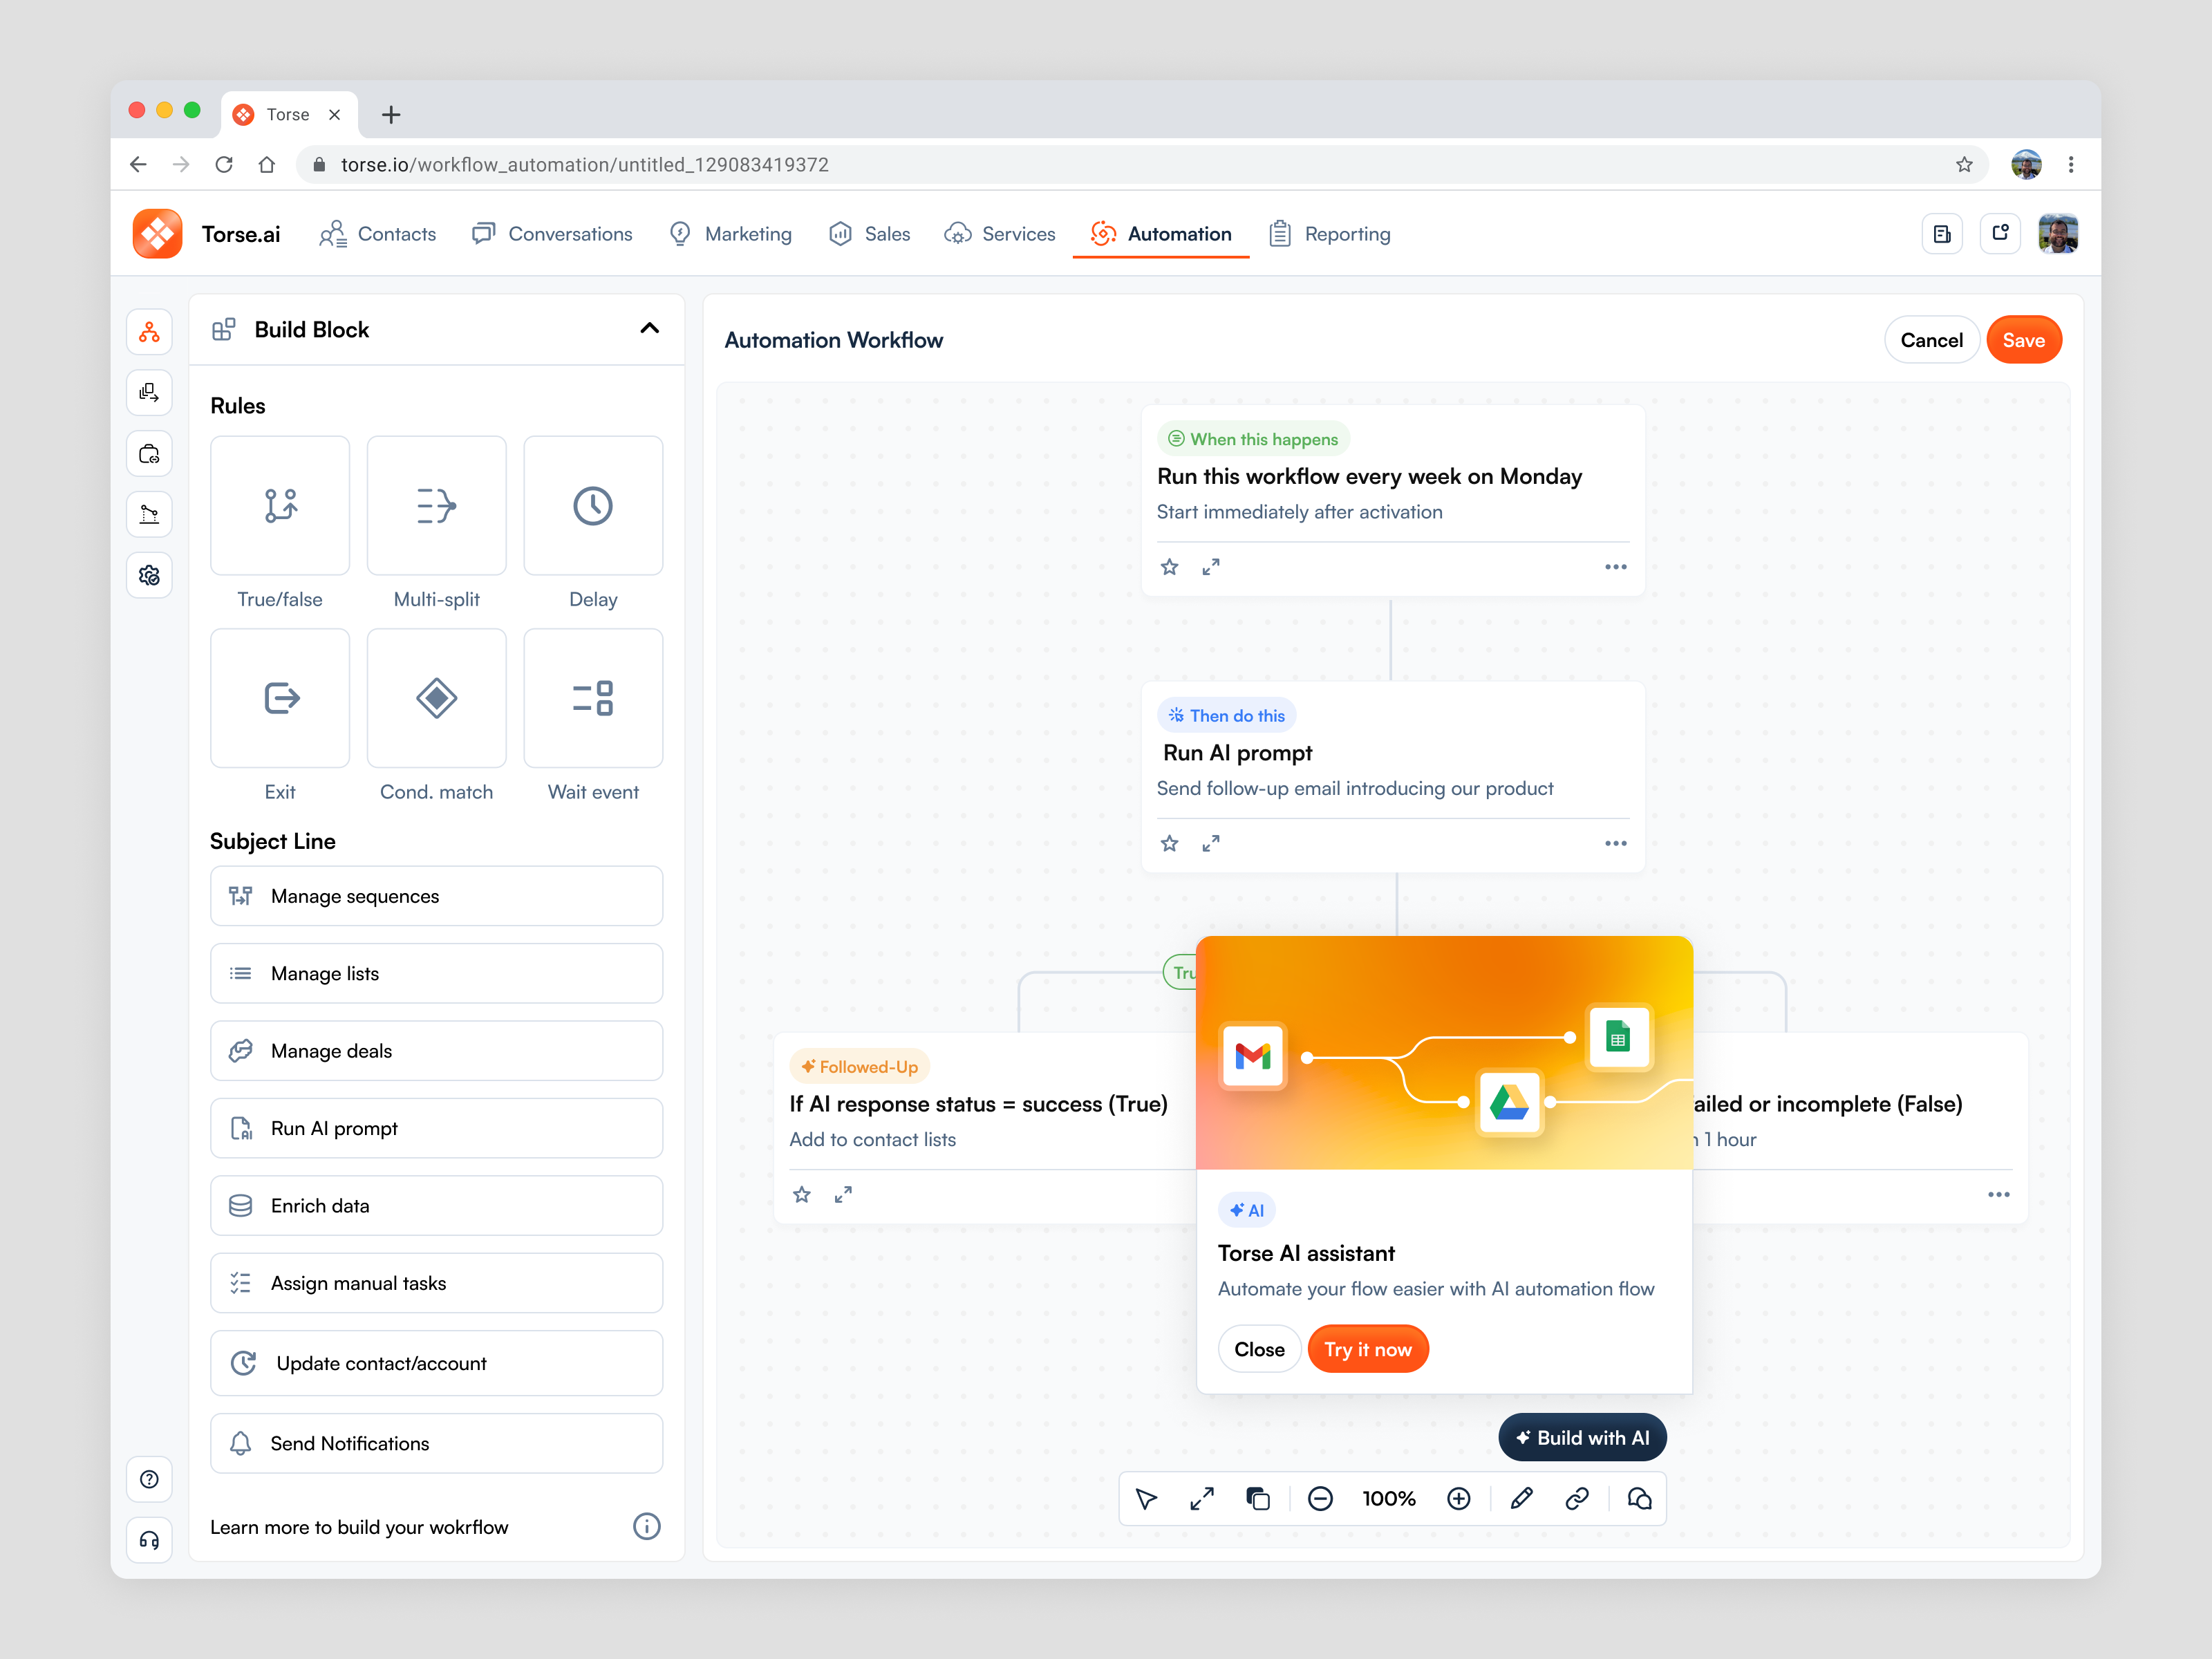Close the Torse AI assistant popup
This screenshot has height=1659, width=2212.
(x=1259, y=1350)
